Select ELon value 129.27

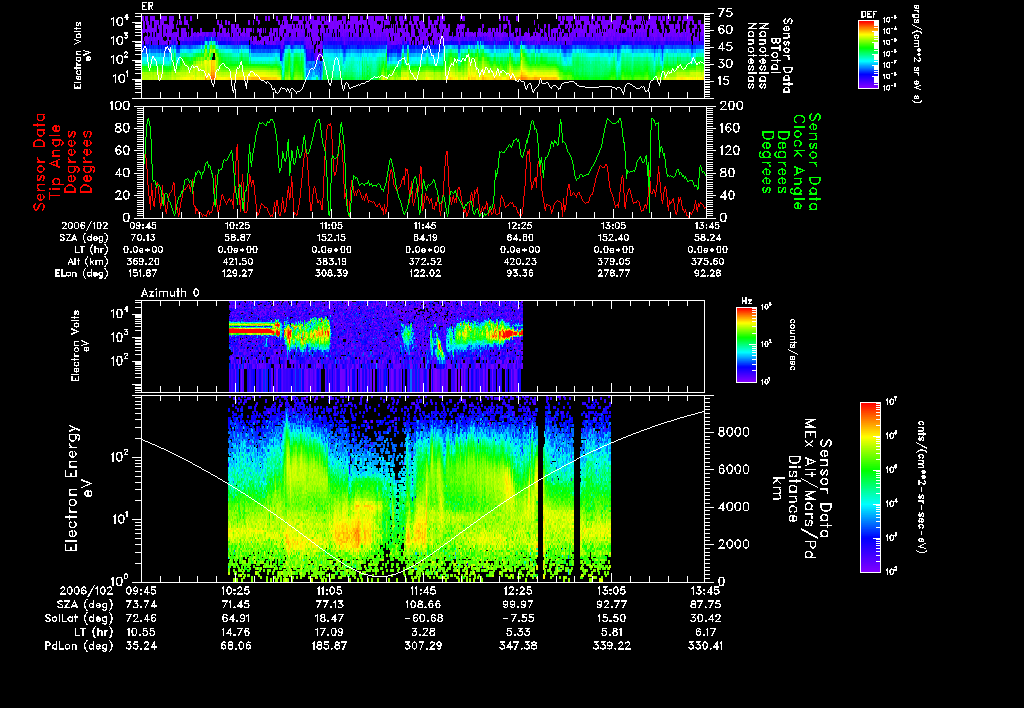(x=238, y=273)
